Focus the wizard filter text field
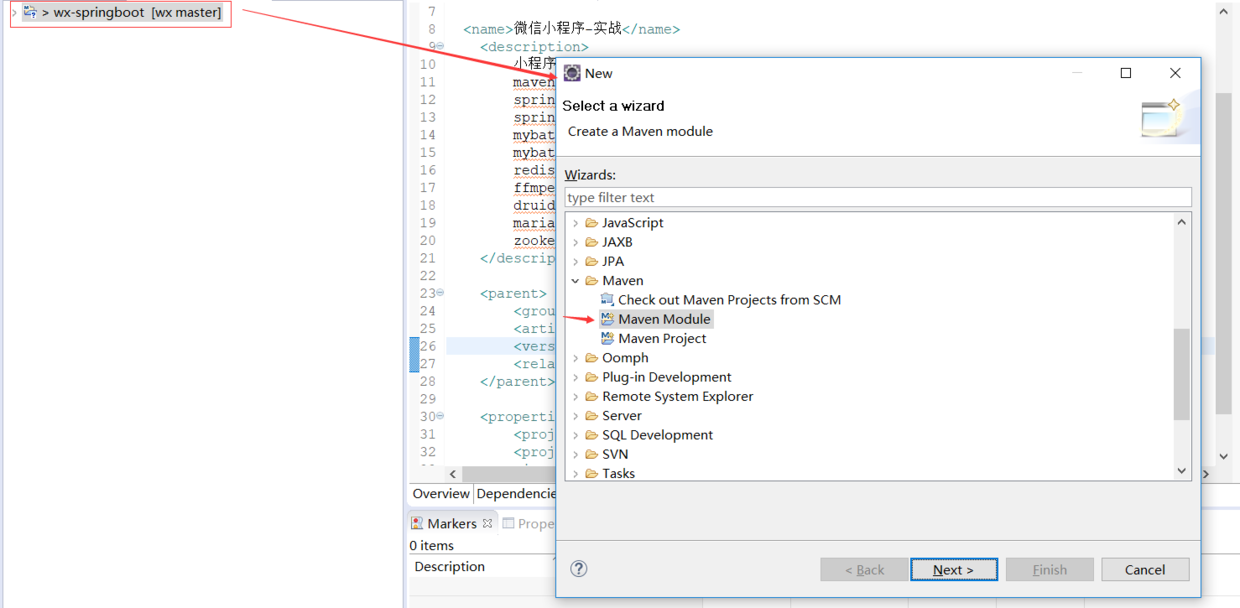1240x608 pixels. tap(878, 197)
